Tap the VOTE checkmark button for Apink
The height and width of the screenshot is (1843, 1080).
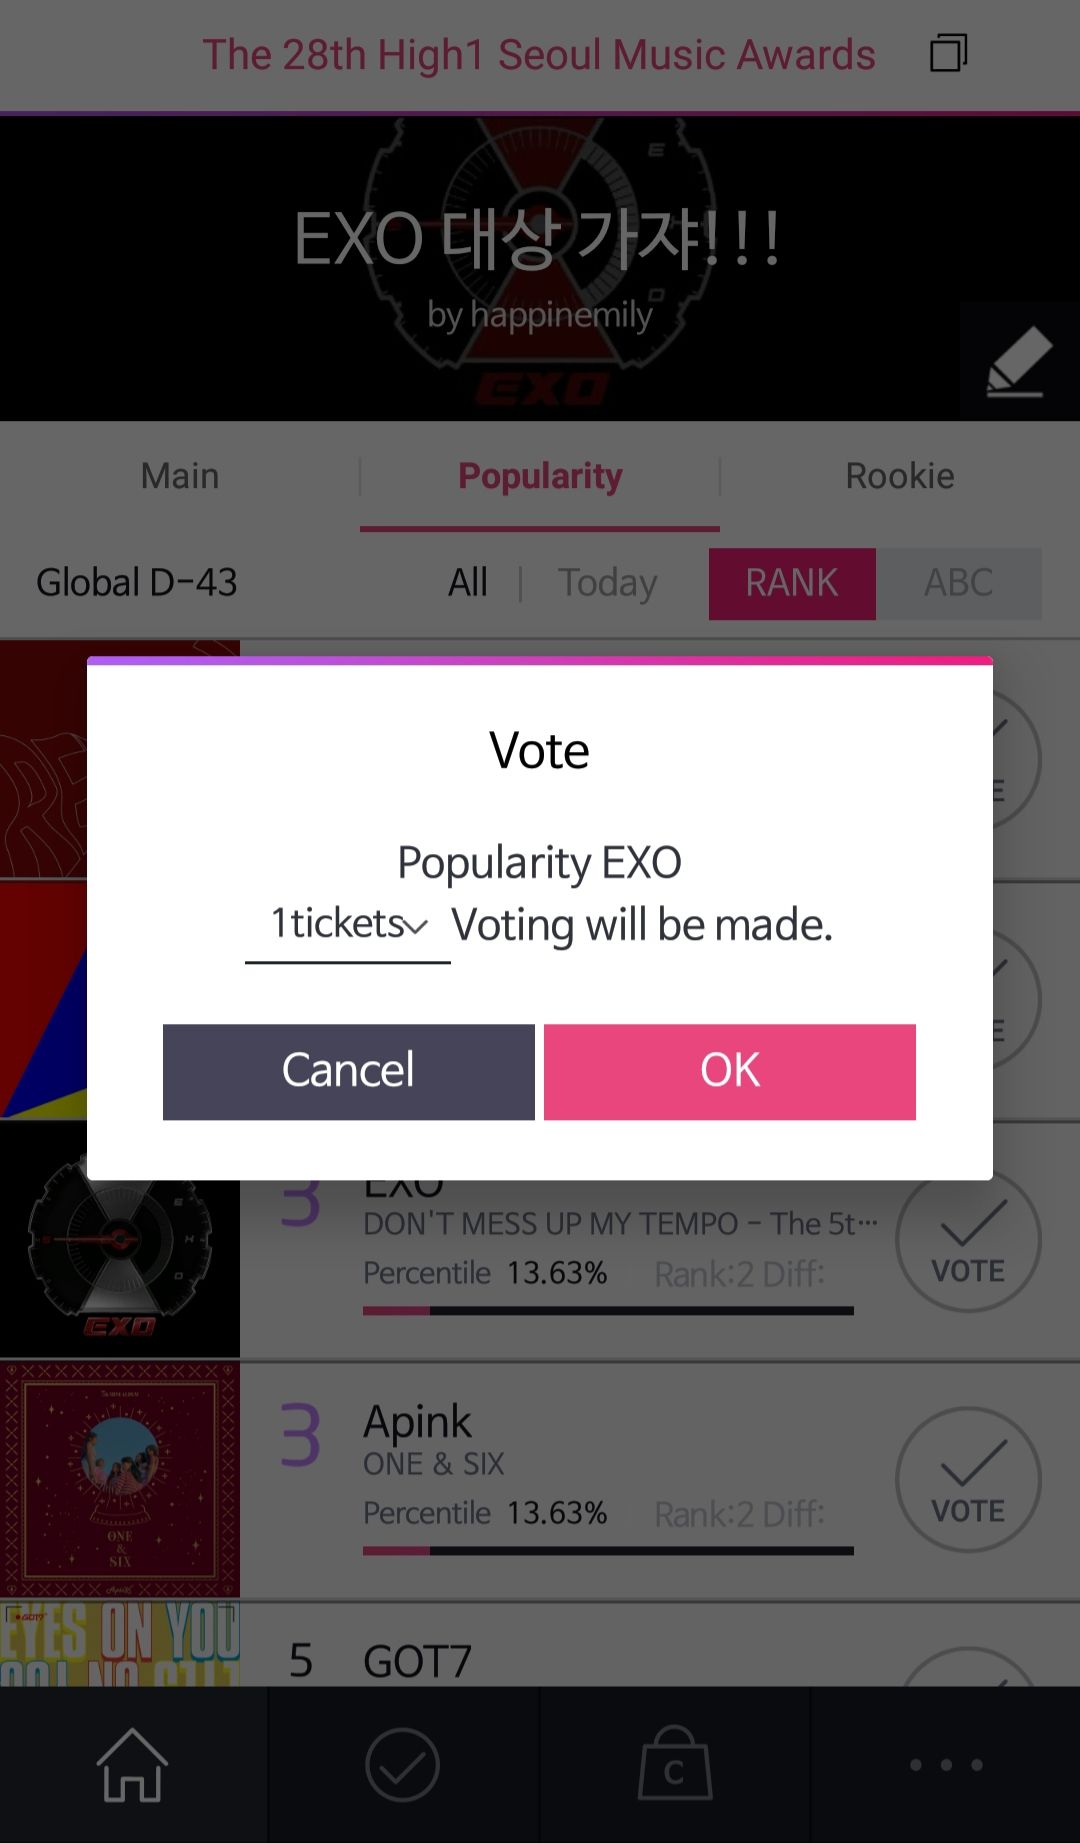tap(968, 1480)
